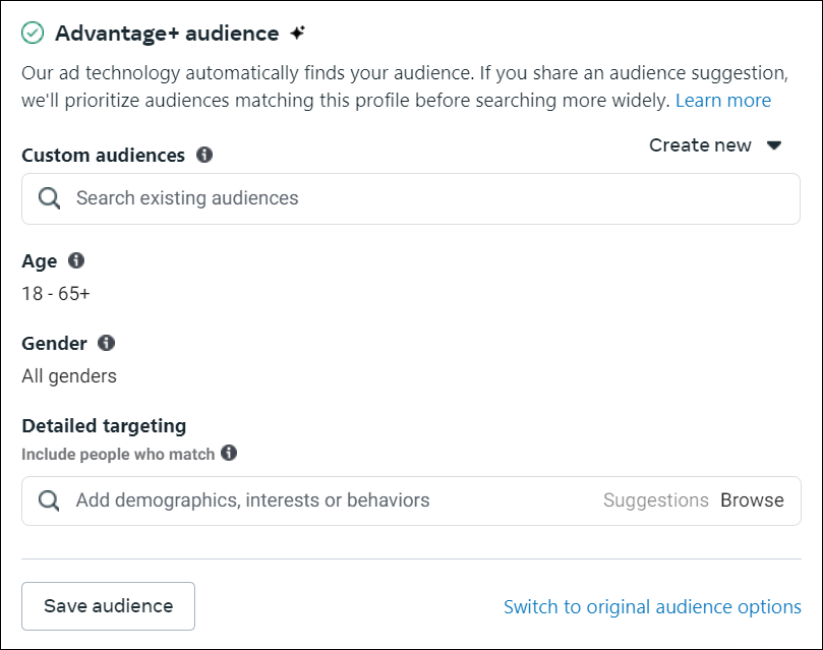The height and width of the screenshot is (650, 823).
Task: Click the Suggestions option in detailed targeting
Action: pyautogui.click(x=656, y=500)
